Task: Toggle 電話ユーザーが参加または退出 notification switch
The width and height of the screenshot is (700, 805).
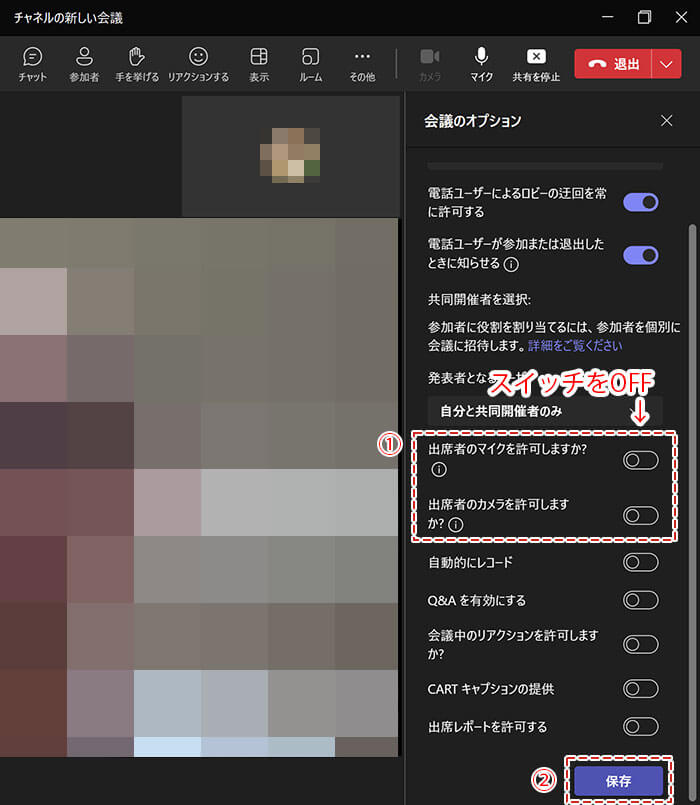Action: pos(641,255)
